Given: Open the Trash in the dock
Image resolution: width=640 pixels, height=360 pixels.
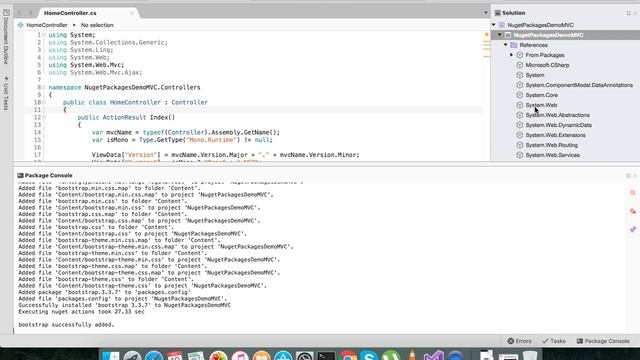Looking at the screenshot, I should tap(530, 356).
